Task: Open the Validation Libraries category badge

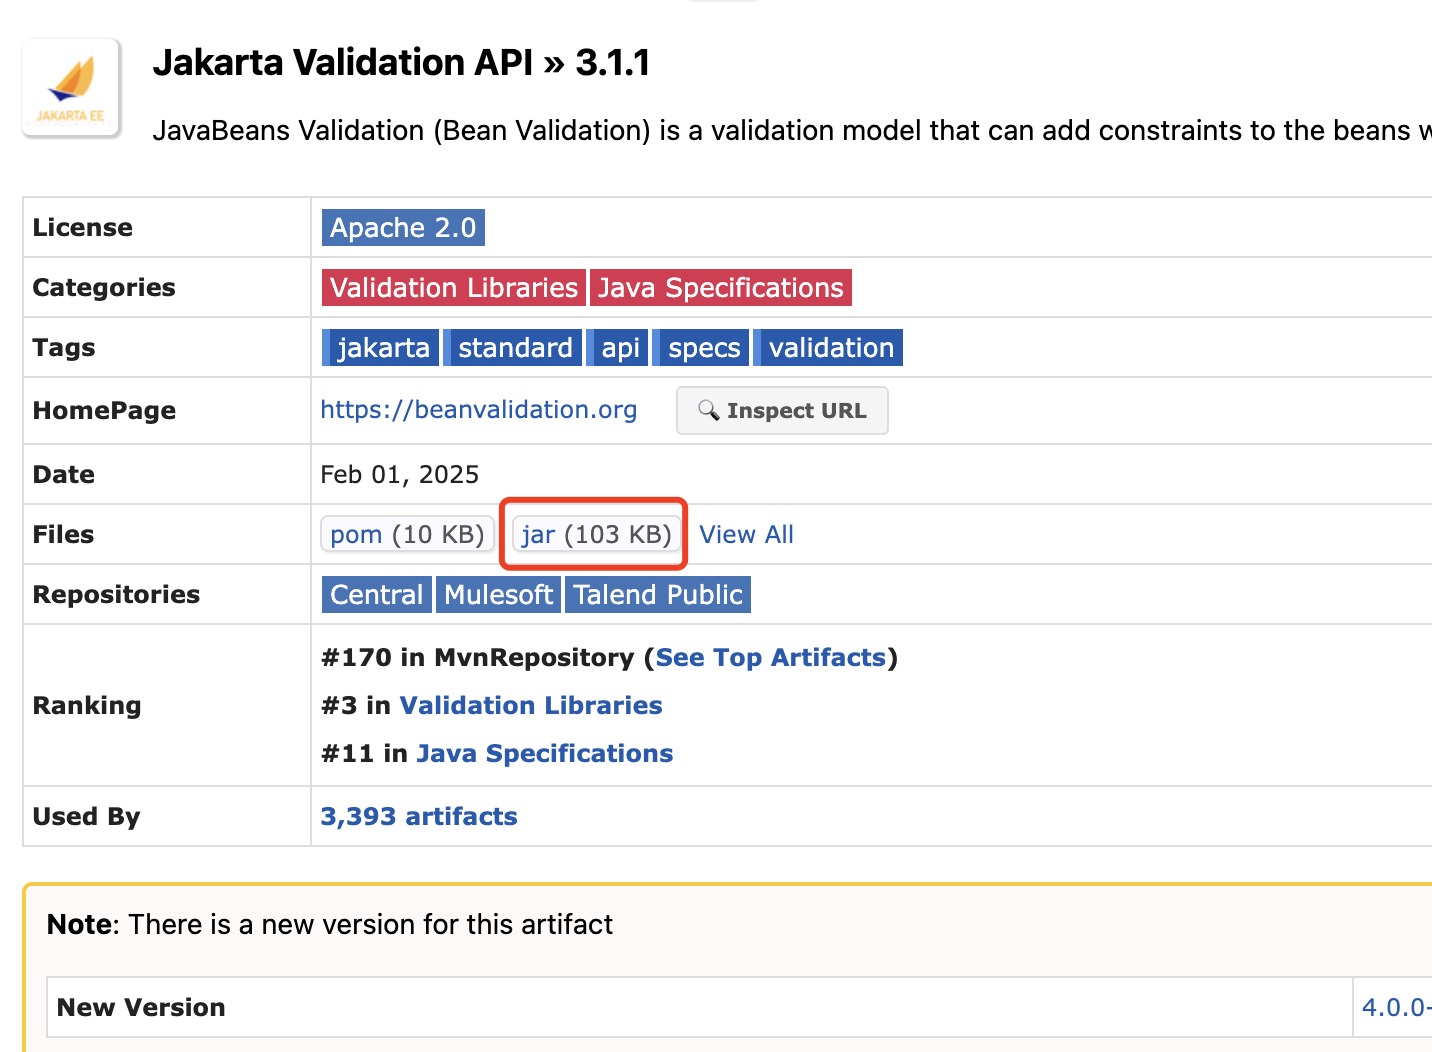Action: click(x=454, y=288)
